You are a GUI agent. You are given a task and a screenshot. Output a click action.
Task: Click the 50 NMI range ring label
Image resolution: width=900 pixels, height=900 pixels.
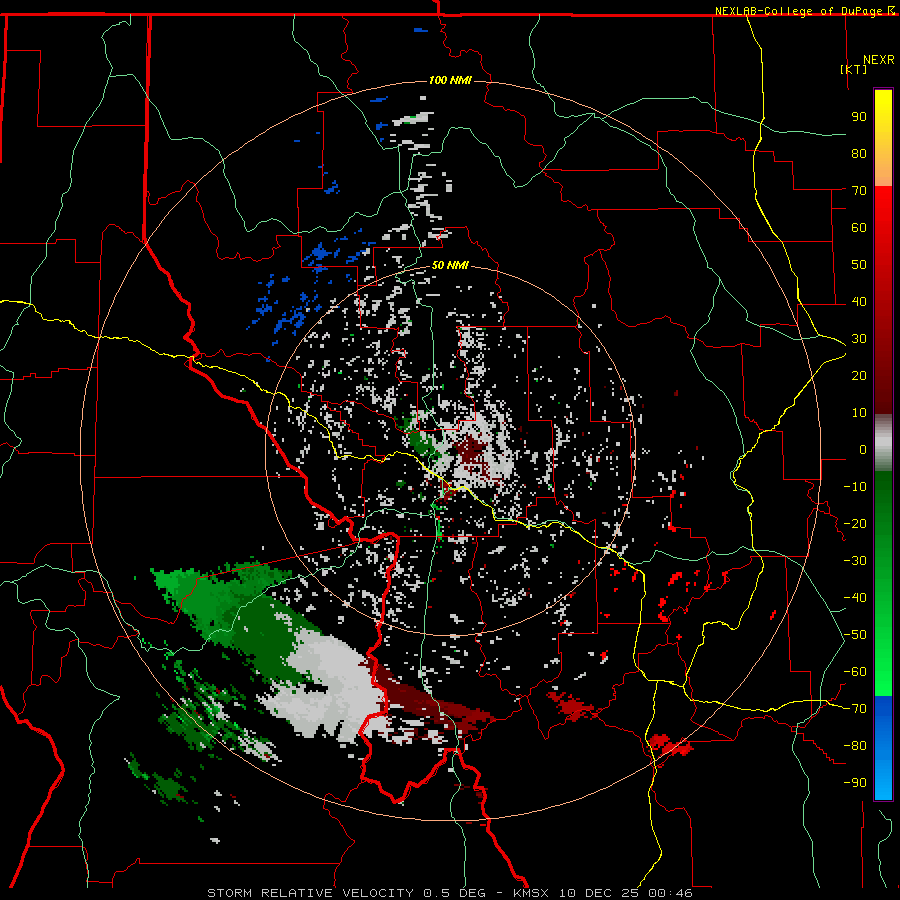(x=450, y=265)
